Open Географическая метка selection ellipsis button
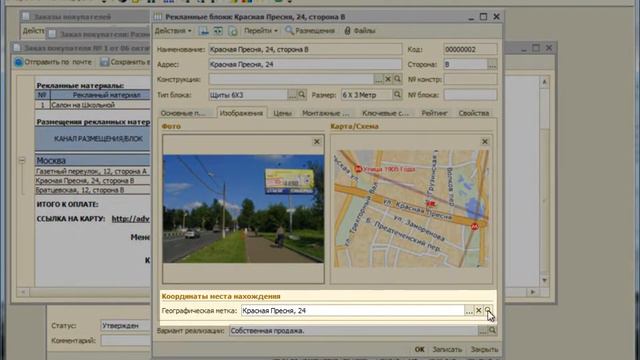Screen dimensions: 640x360 point(469,311)
